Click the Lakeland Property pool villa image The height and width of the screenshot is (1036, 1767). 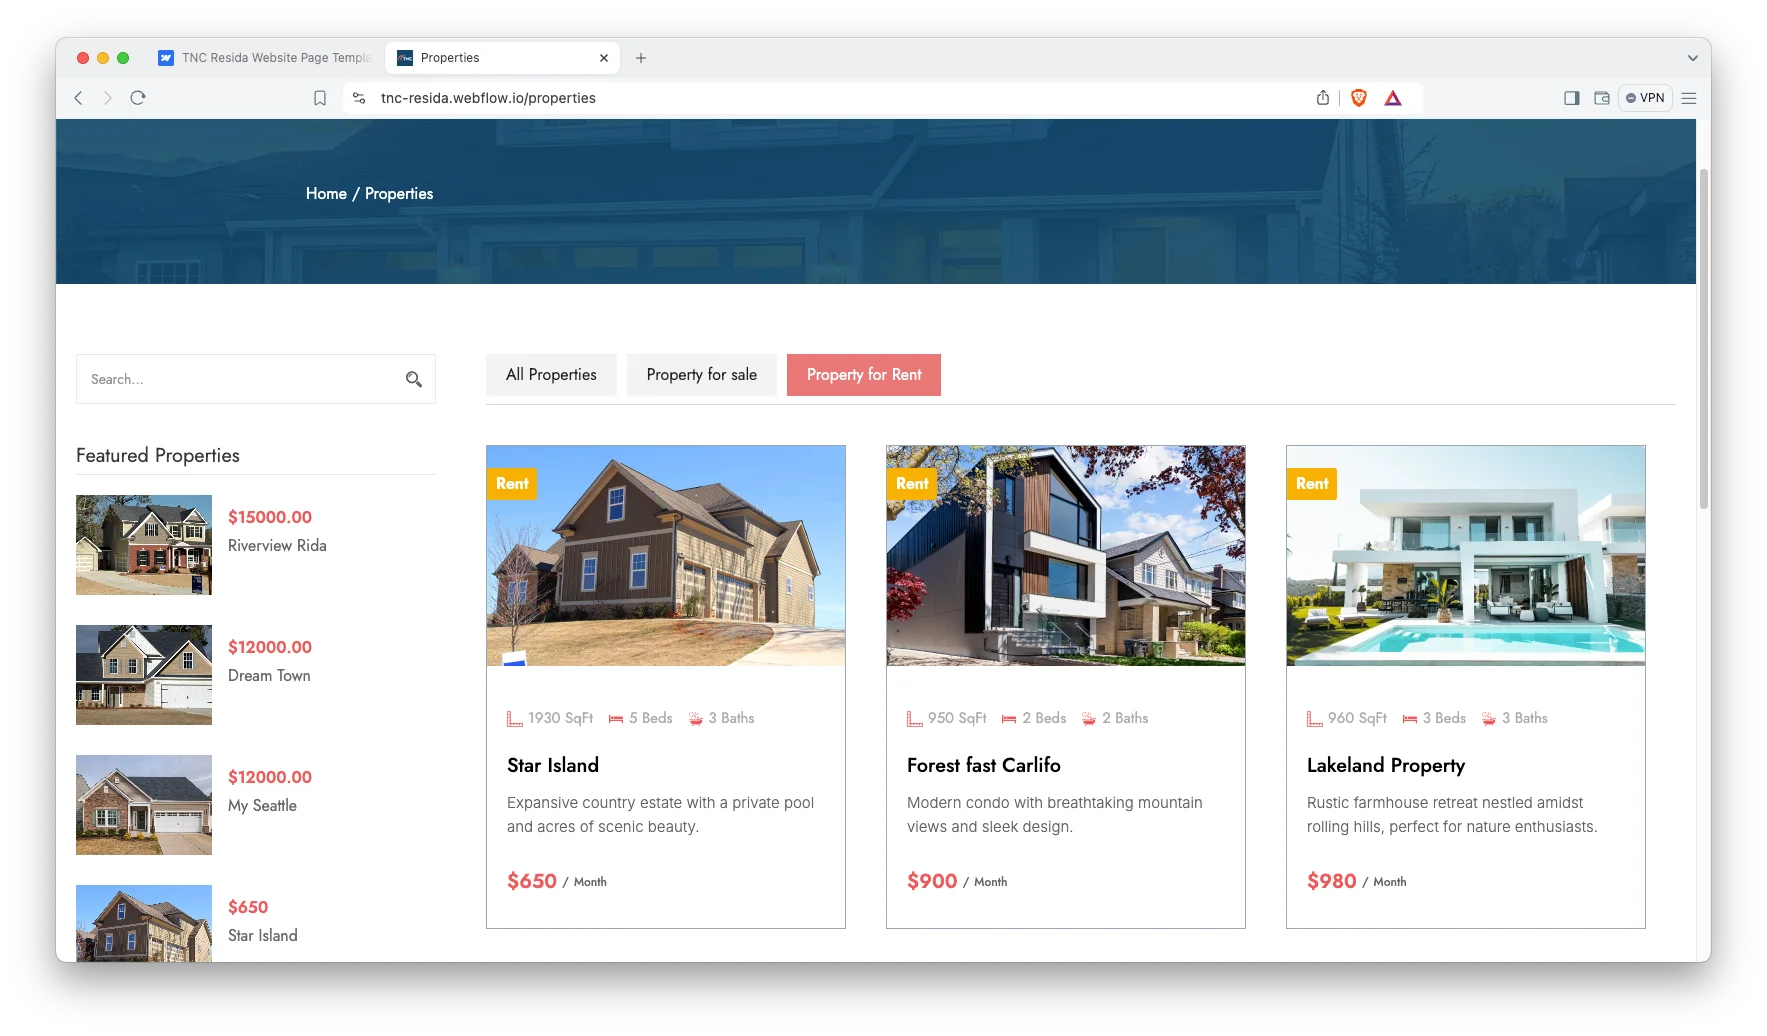(1465, 556)
